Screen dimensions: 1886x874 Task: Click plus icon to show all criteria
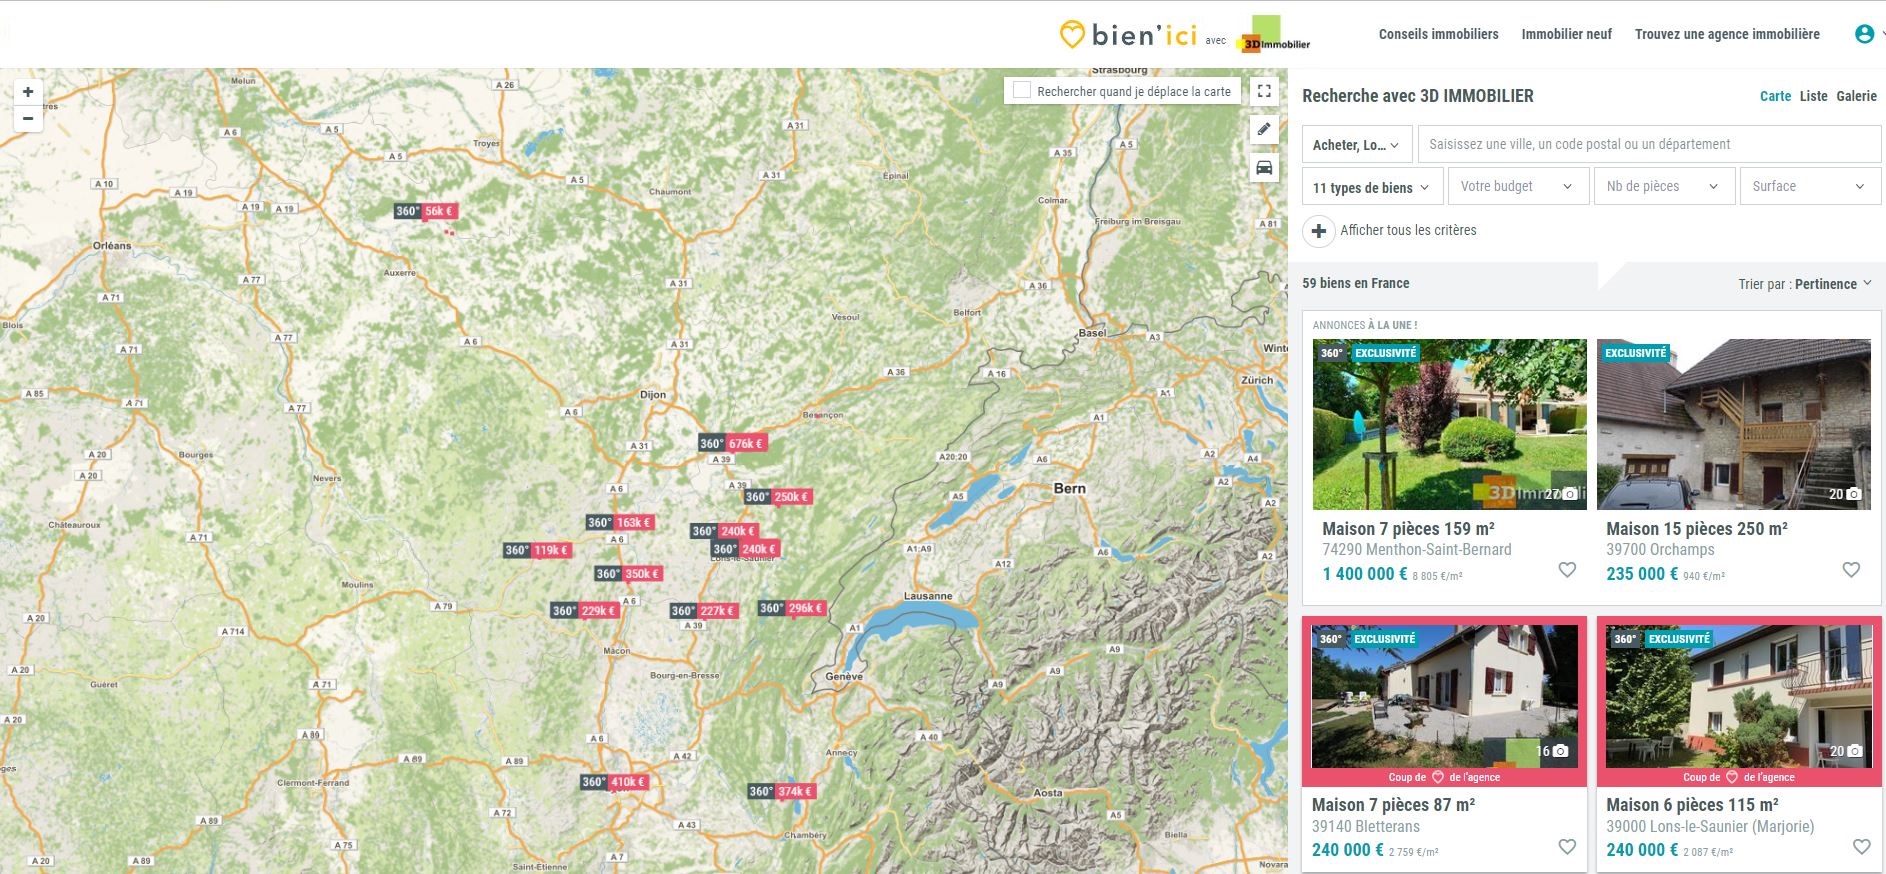tap(1319, 231)
